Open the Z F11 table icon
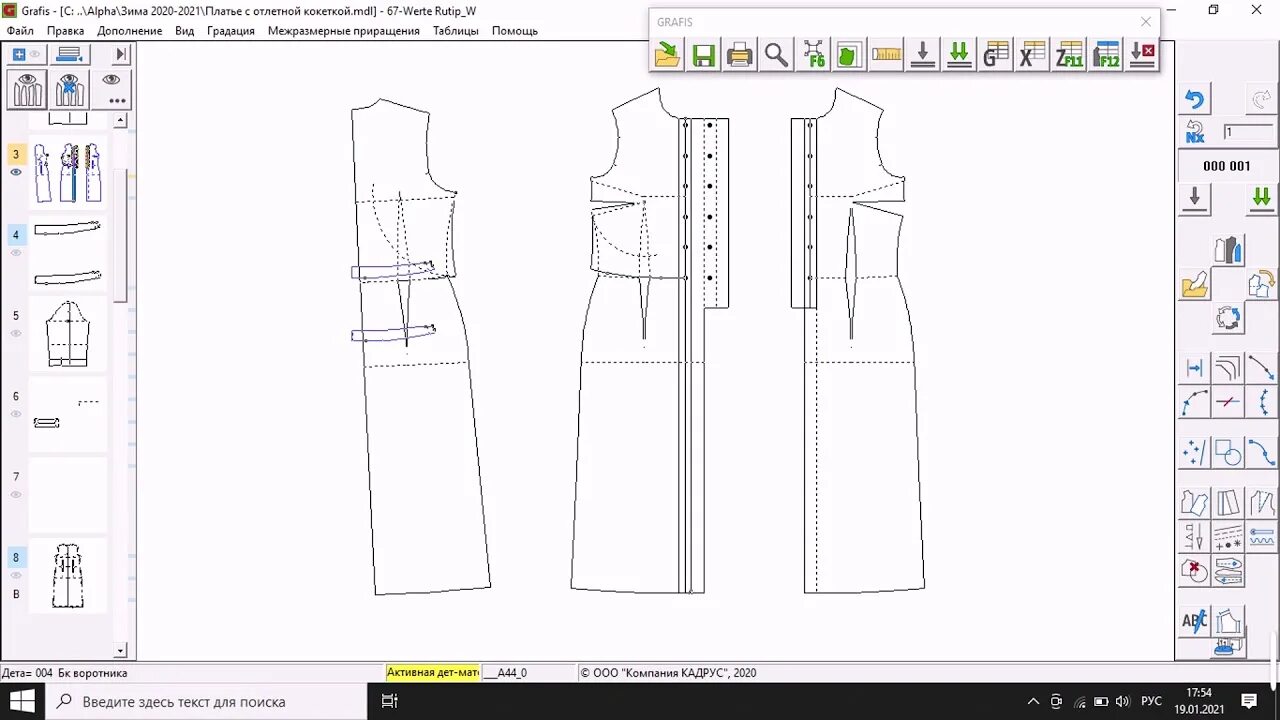Screen dimensions: 1280x720 (1069, 55)
